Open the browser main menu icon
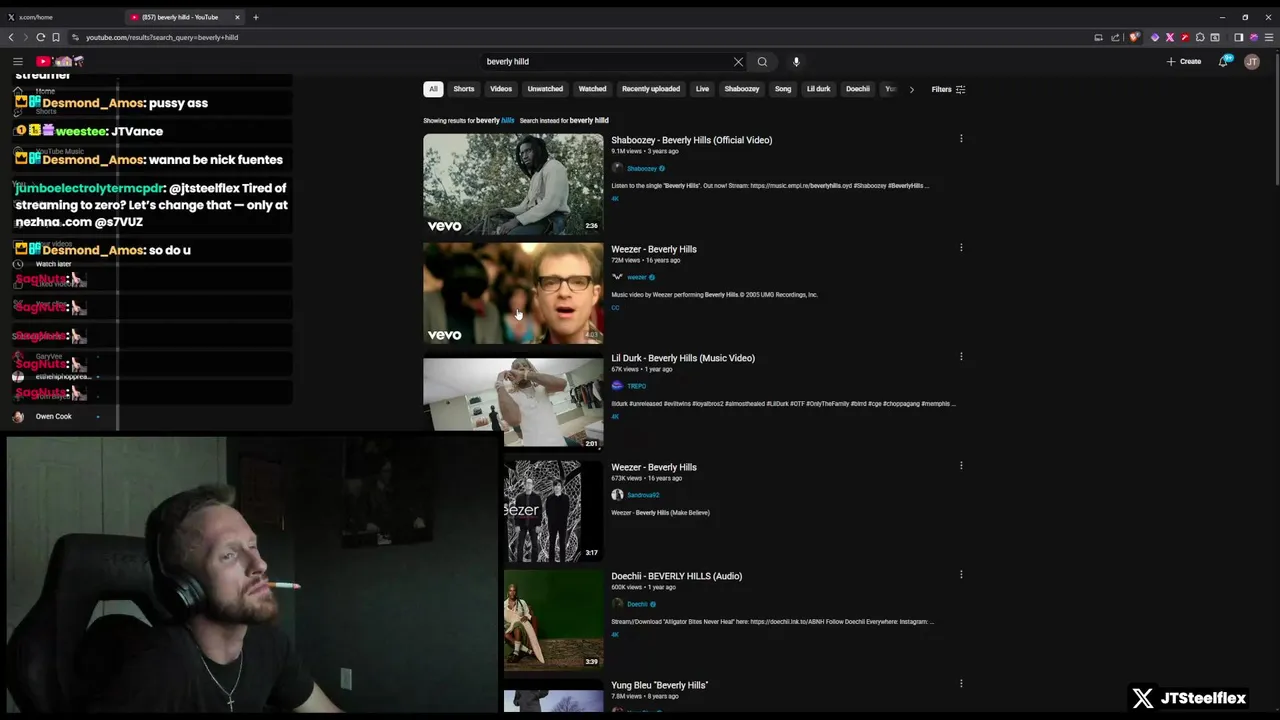 [x=1269, y=37]
